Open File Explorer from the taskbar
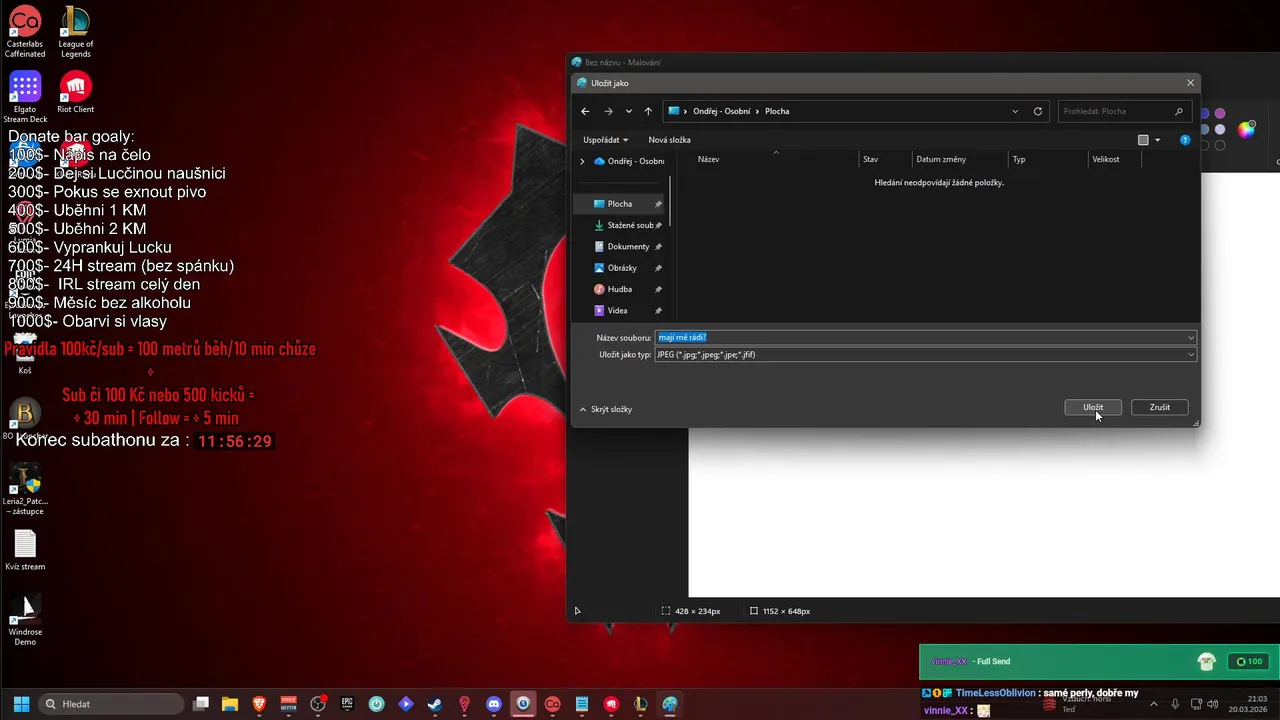The width and height of the screenshot is (1280, 720). click(230, 704)
